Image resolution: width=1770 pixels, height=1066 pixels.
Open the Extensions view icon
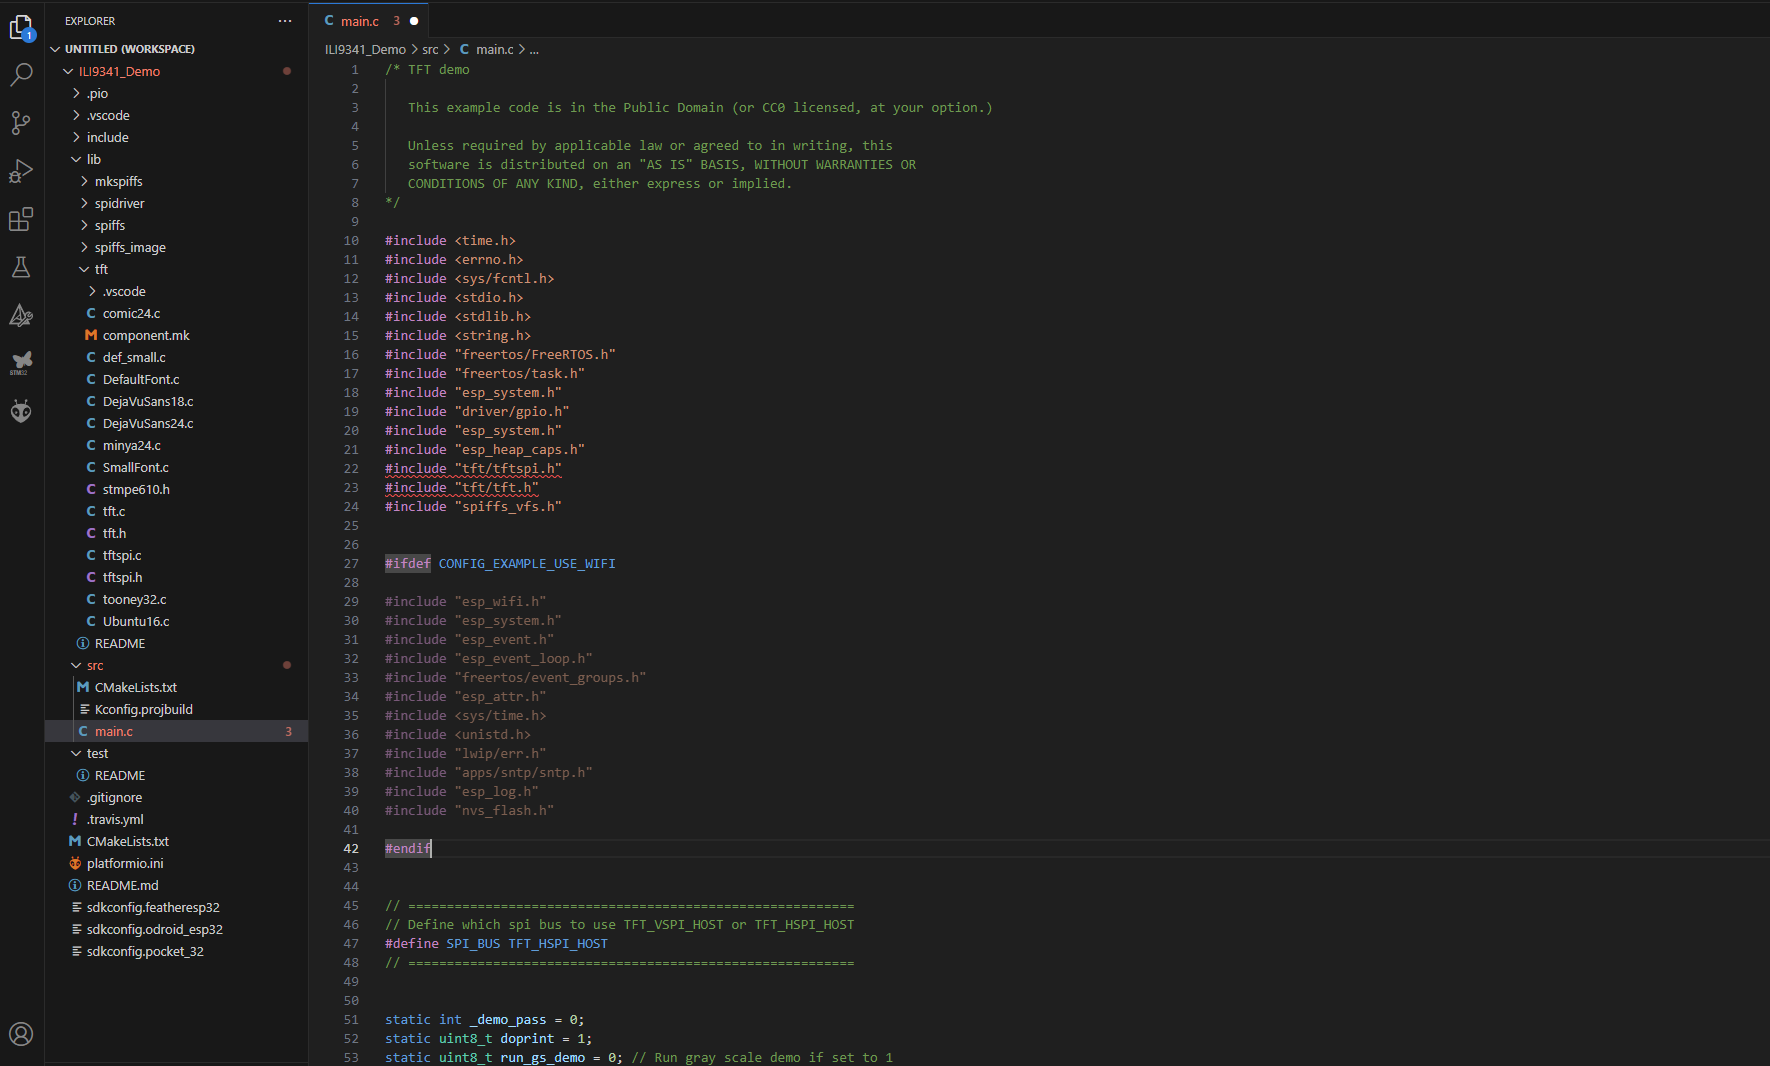(x=21, y=219)
